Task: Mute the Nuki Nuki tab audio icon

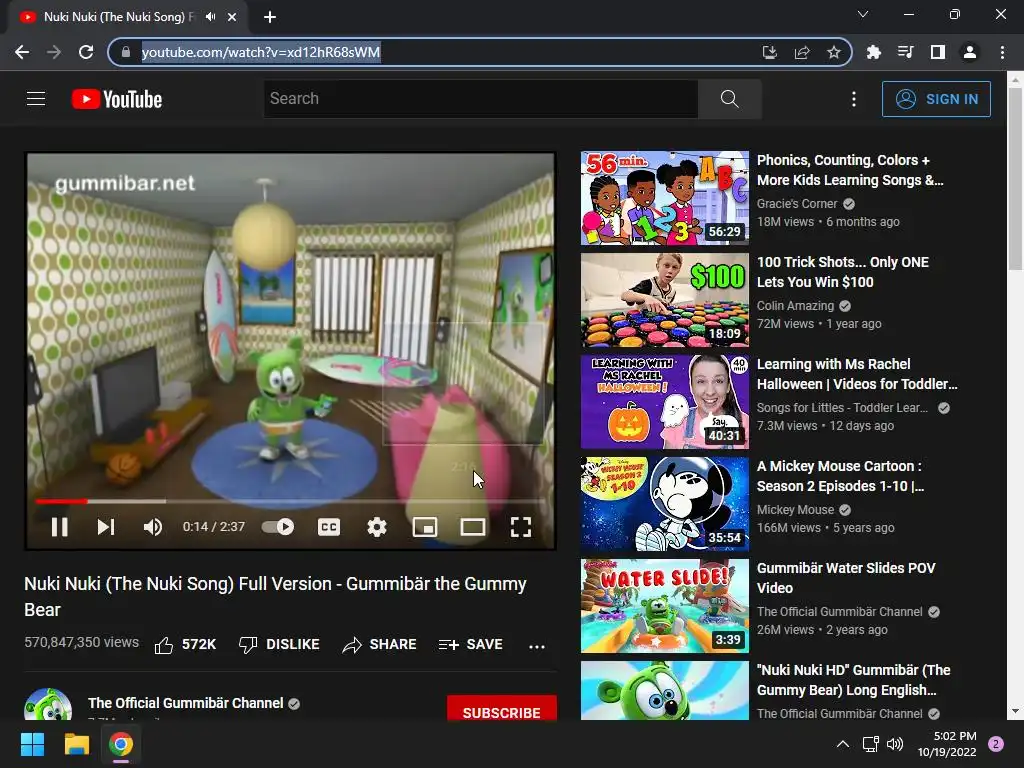Action: pyautogui.click(x=210, y=17)
